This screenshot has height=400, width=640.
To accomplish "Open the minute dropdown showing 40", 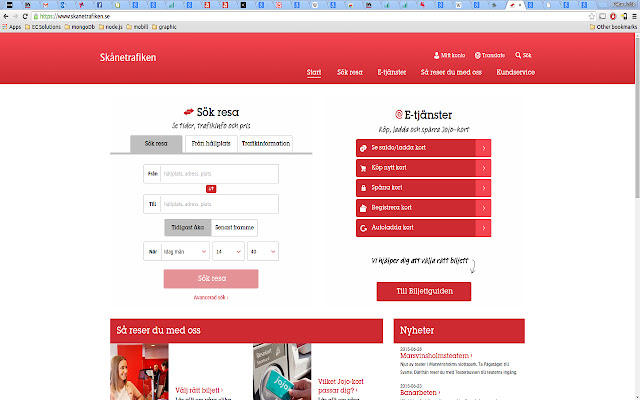I will [263, 251].
